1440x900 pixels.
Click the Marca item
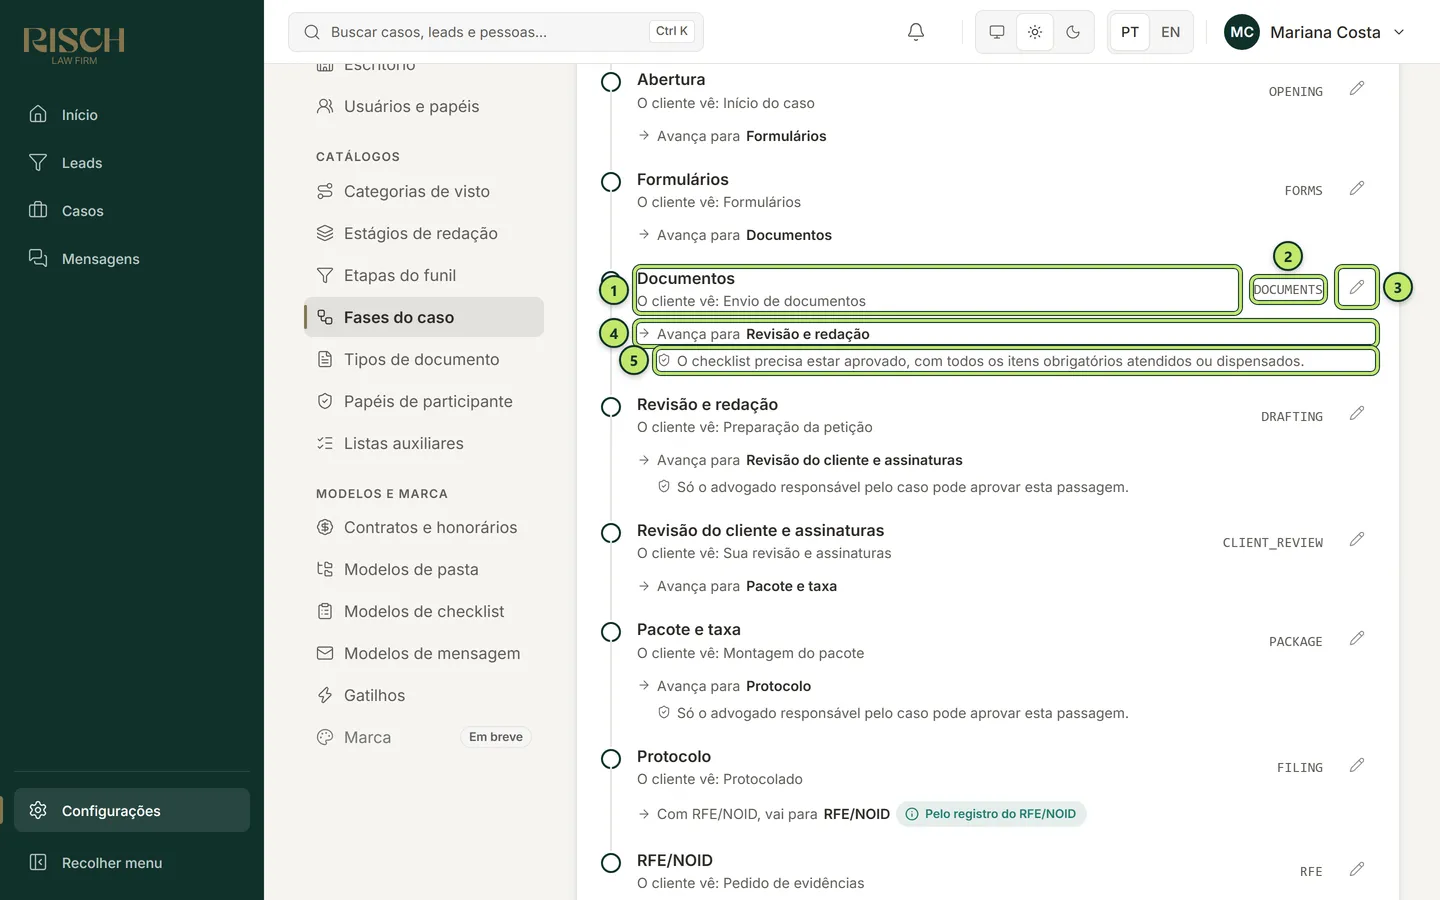[424, 737]
